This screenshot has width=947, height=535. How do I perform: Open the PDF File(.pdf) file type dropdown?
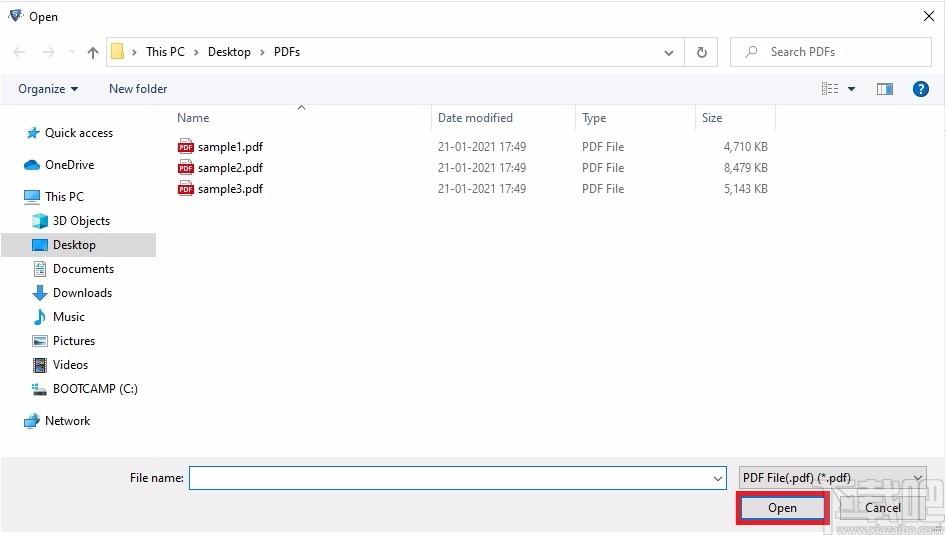click(x=832, y=478)
